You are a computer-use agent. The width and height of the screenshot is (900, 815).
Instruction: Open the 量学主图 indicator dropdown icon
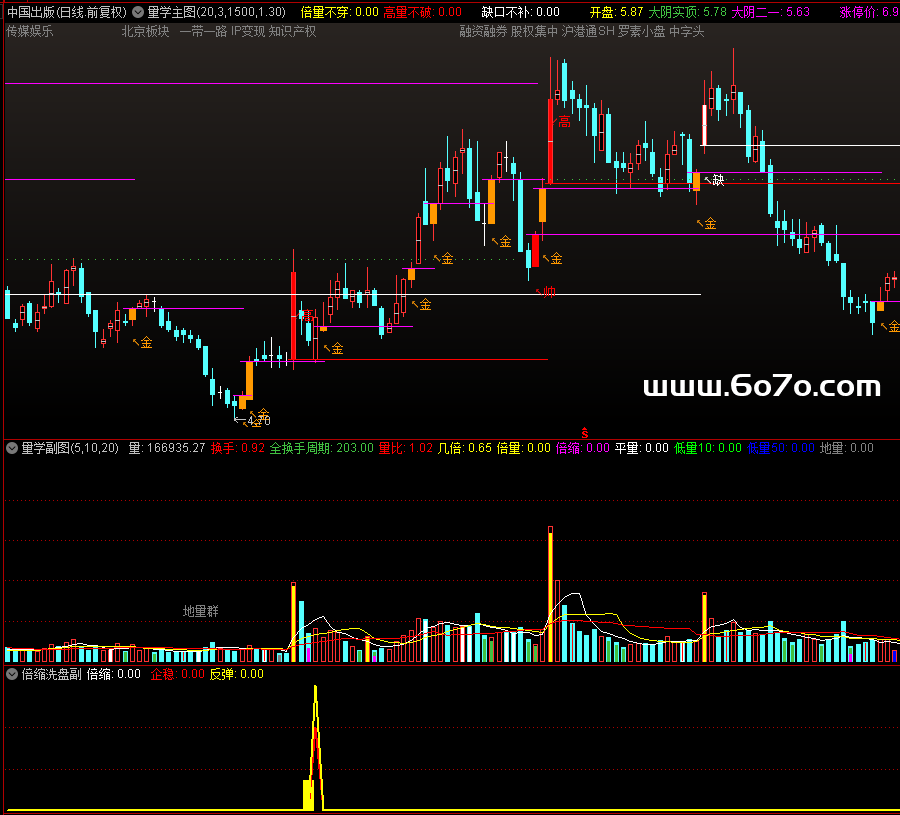point(138,13)
